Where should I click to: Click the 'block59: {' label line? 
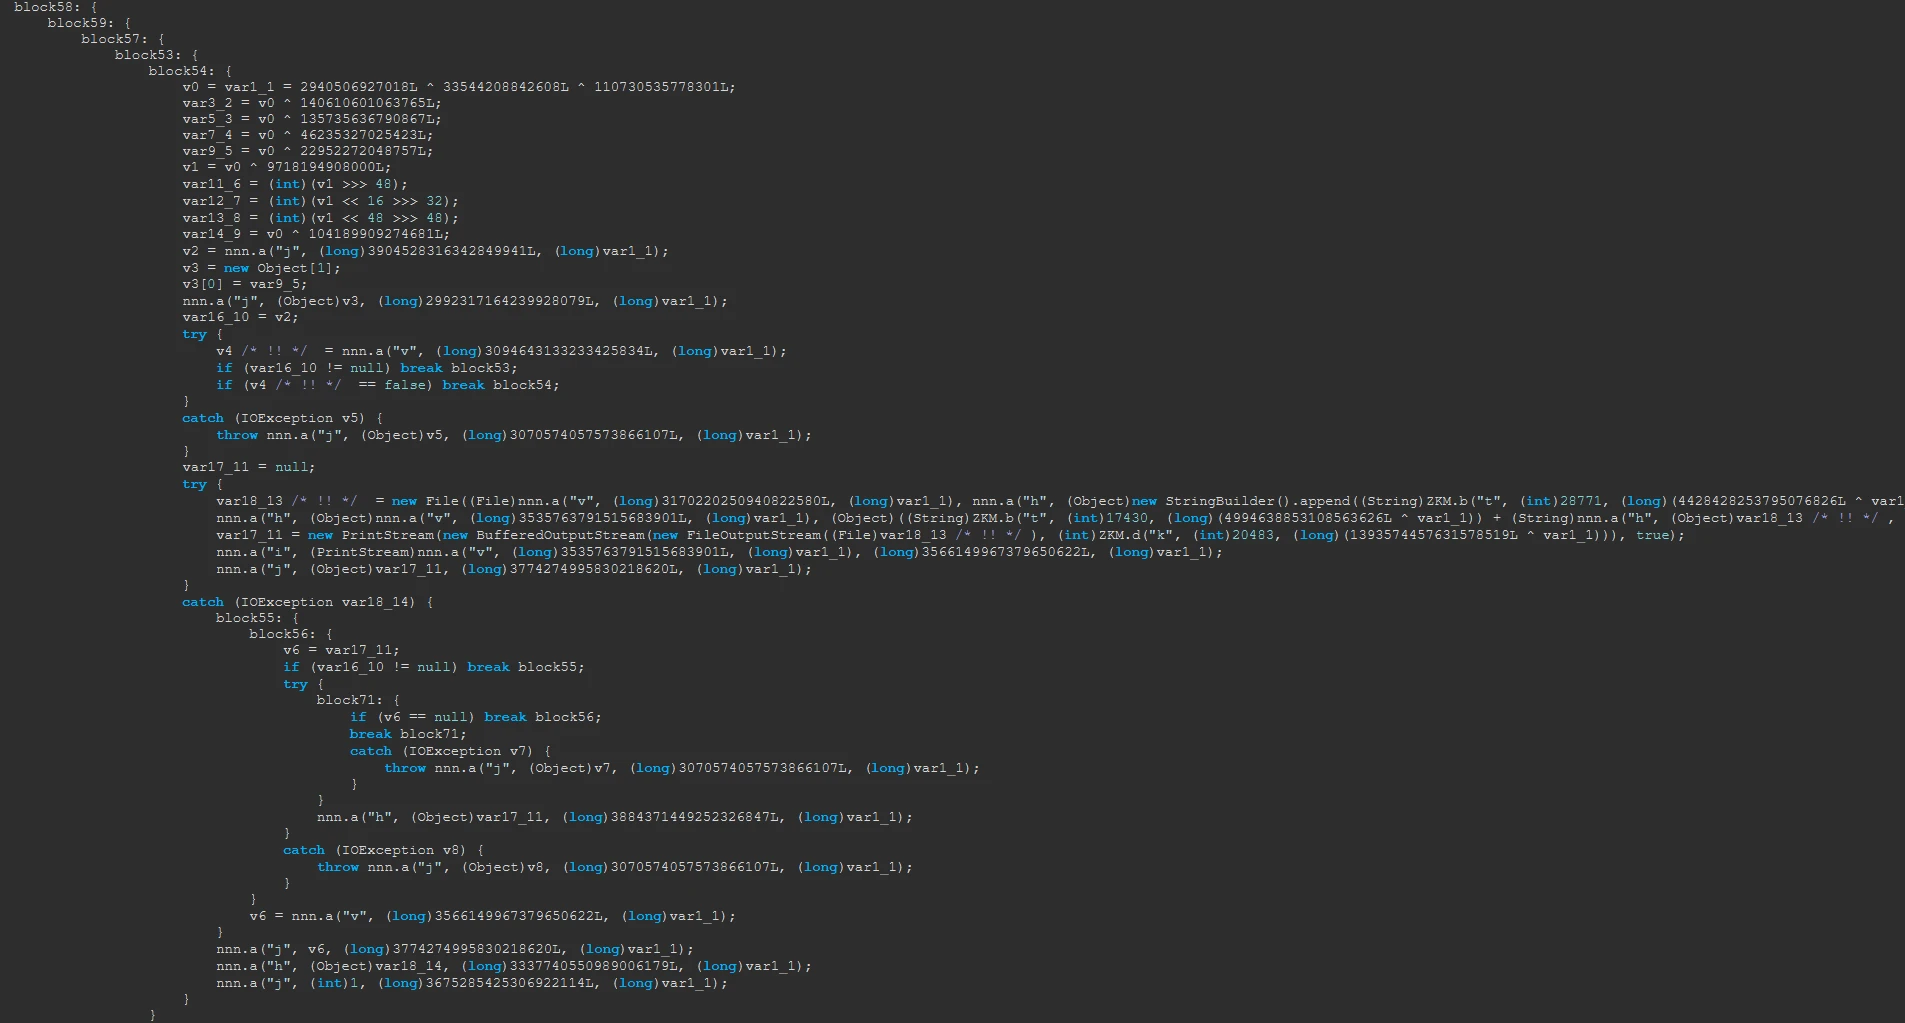tap(89, 23)
